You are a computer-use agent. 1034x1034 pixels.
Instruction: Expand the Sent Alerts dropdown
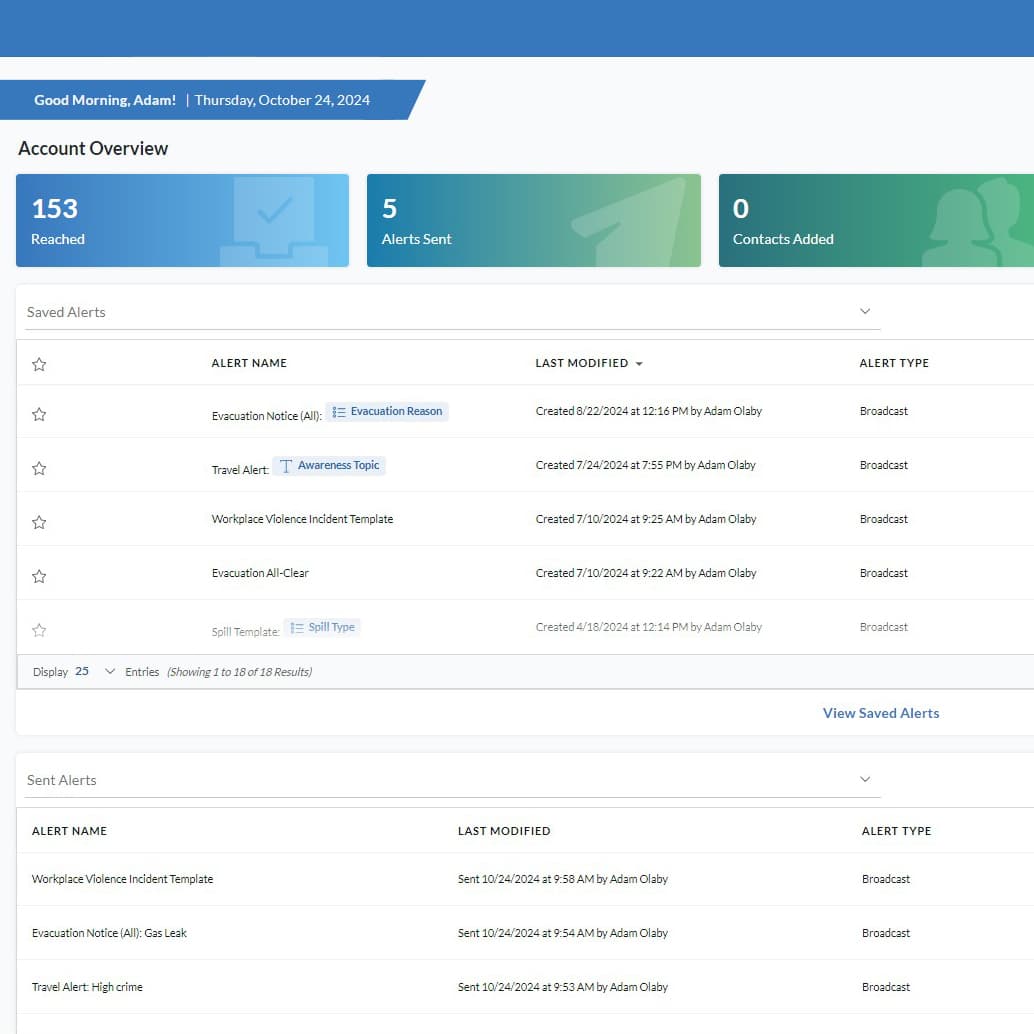click(x=865, y=780)
